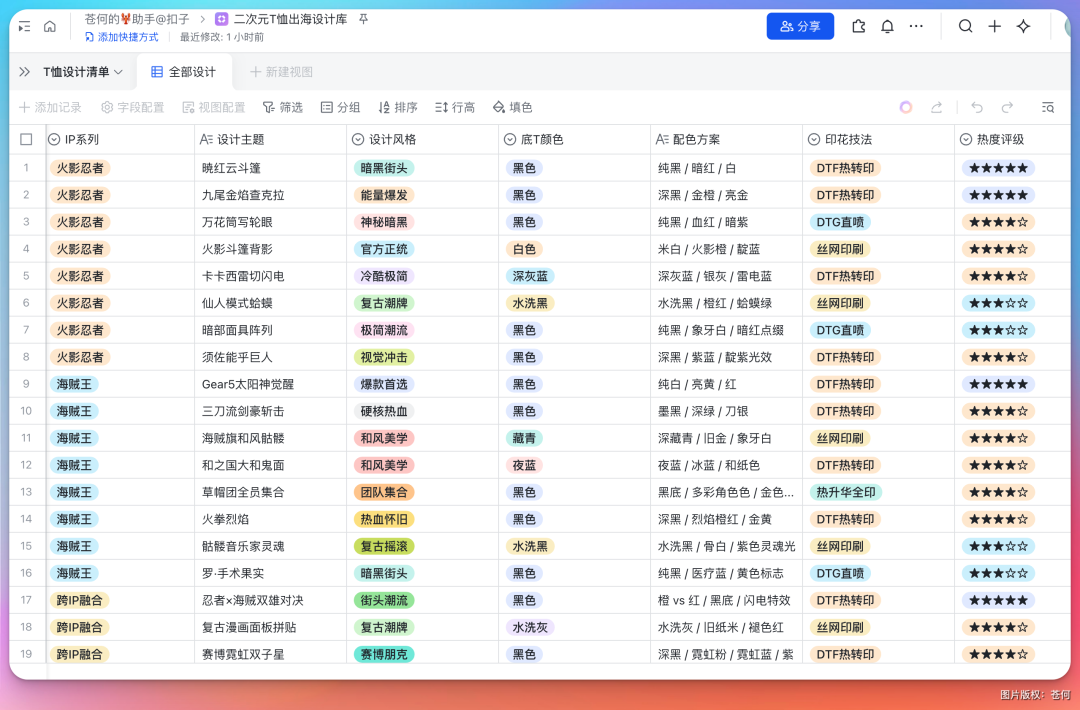Click the find-in-table icon at toolbar right
The height and width of the screenshot is (710, 1080).
click(1047, 107)
